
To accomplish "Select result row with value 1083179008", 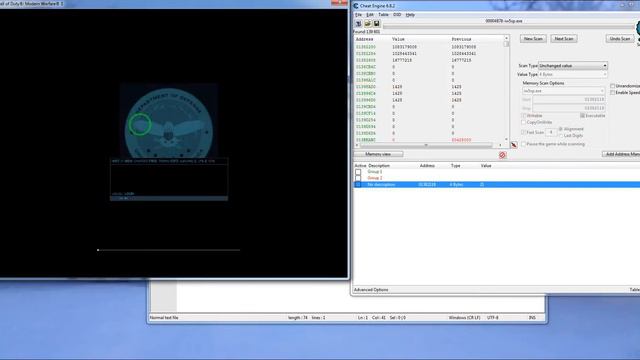I will 429,47.
